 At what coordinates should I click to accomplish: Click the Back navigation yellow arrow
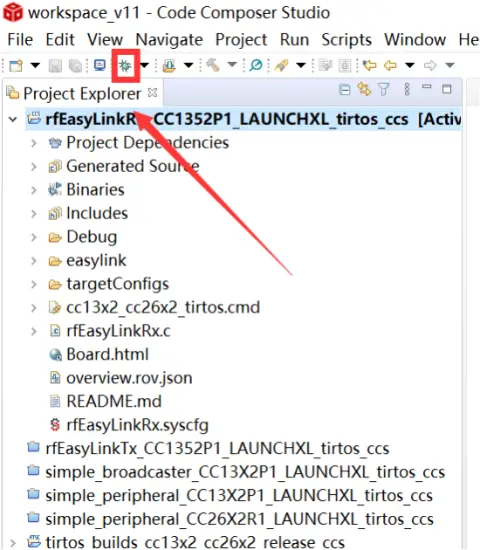click(390, 65)
